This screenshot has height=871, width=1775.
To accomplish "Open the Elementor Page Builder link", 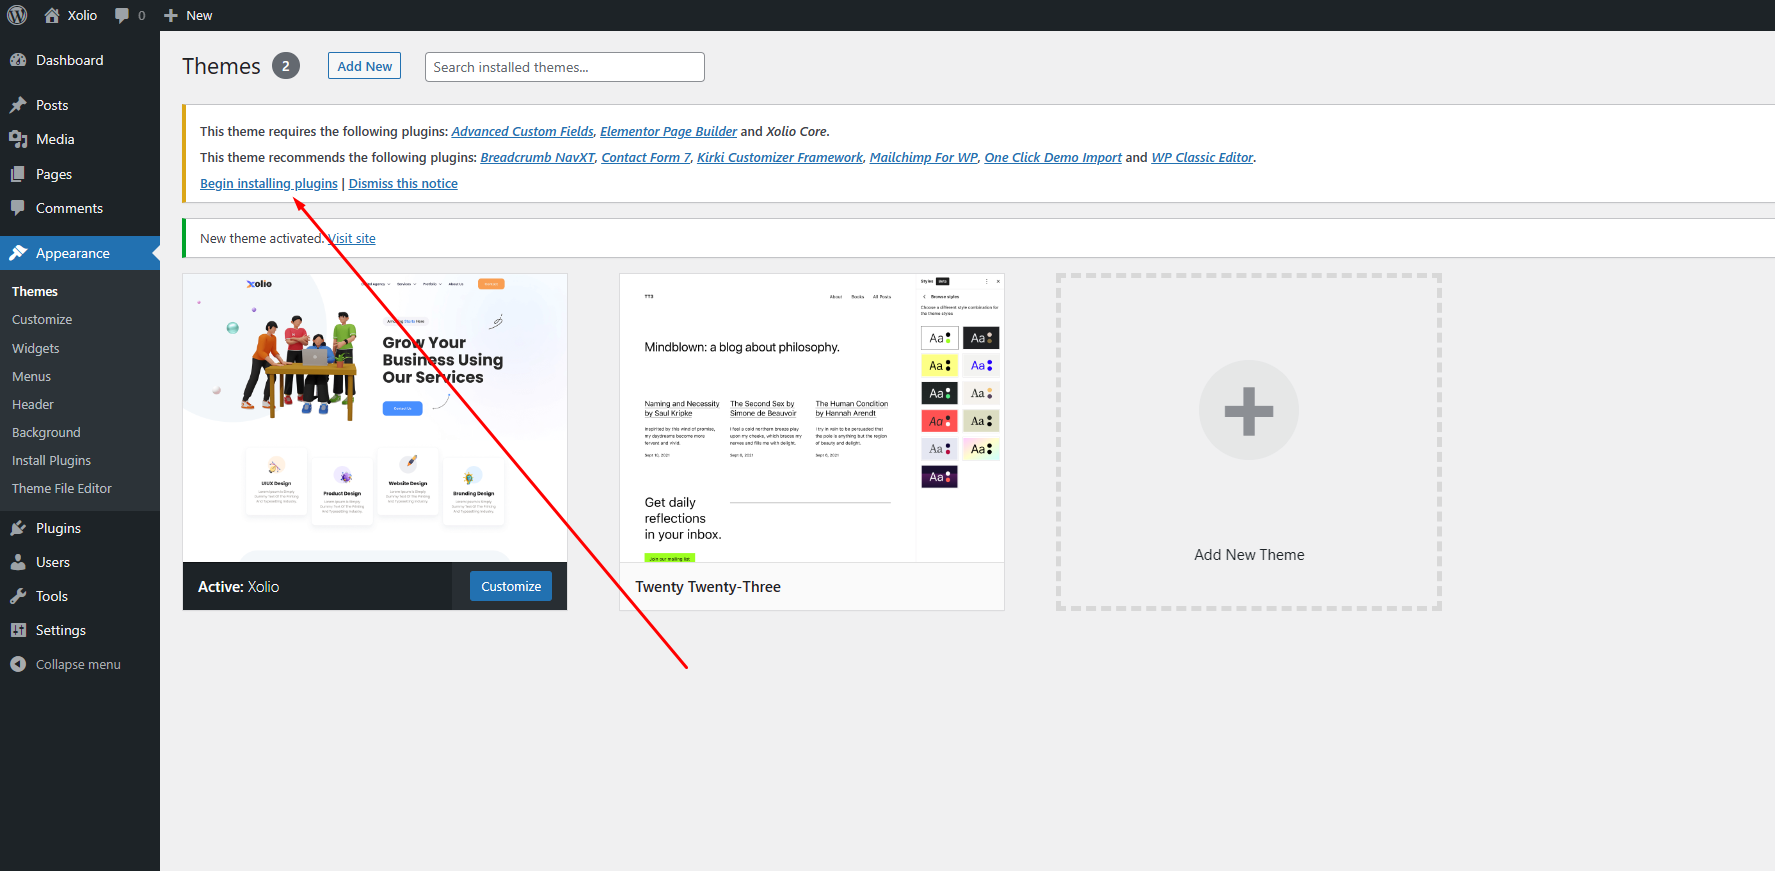I will point(668,131).
